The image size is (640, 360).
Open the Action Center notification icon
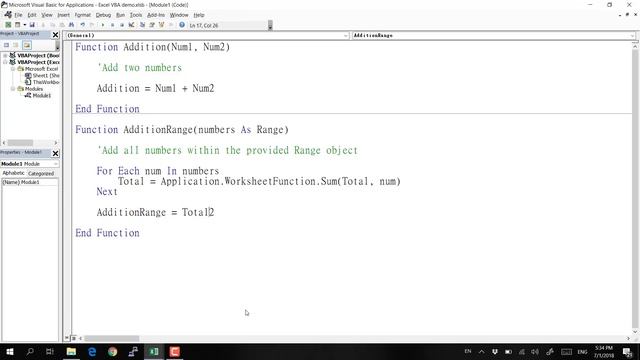[x=627, y=351]
